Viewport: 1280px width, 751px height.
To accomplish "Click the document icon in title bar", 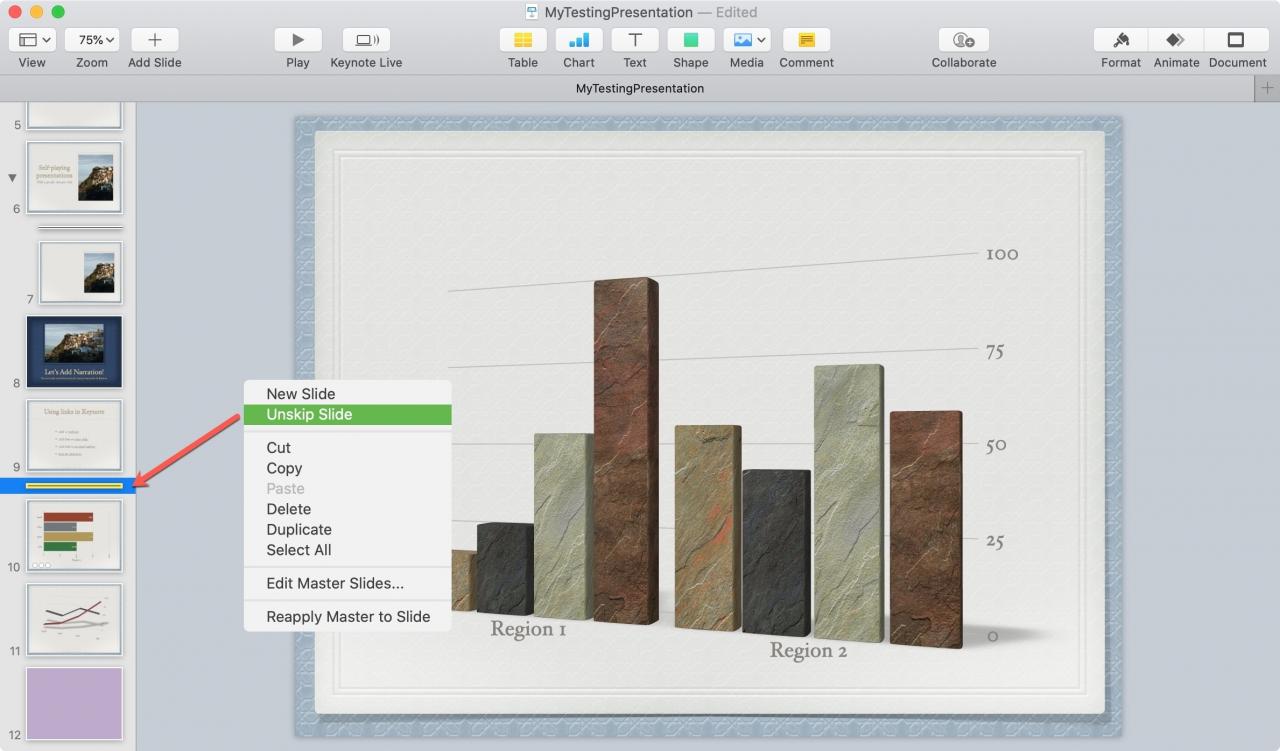I will pos(532,12).
